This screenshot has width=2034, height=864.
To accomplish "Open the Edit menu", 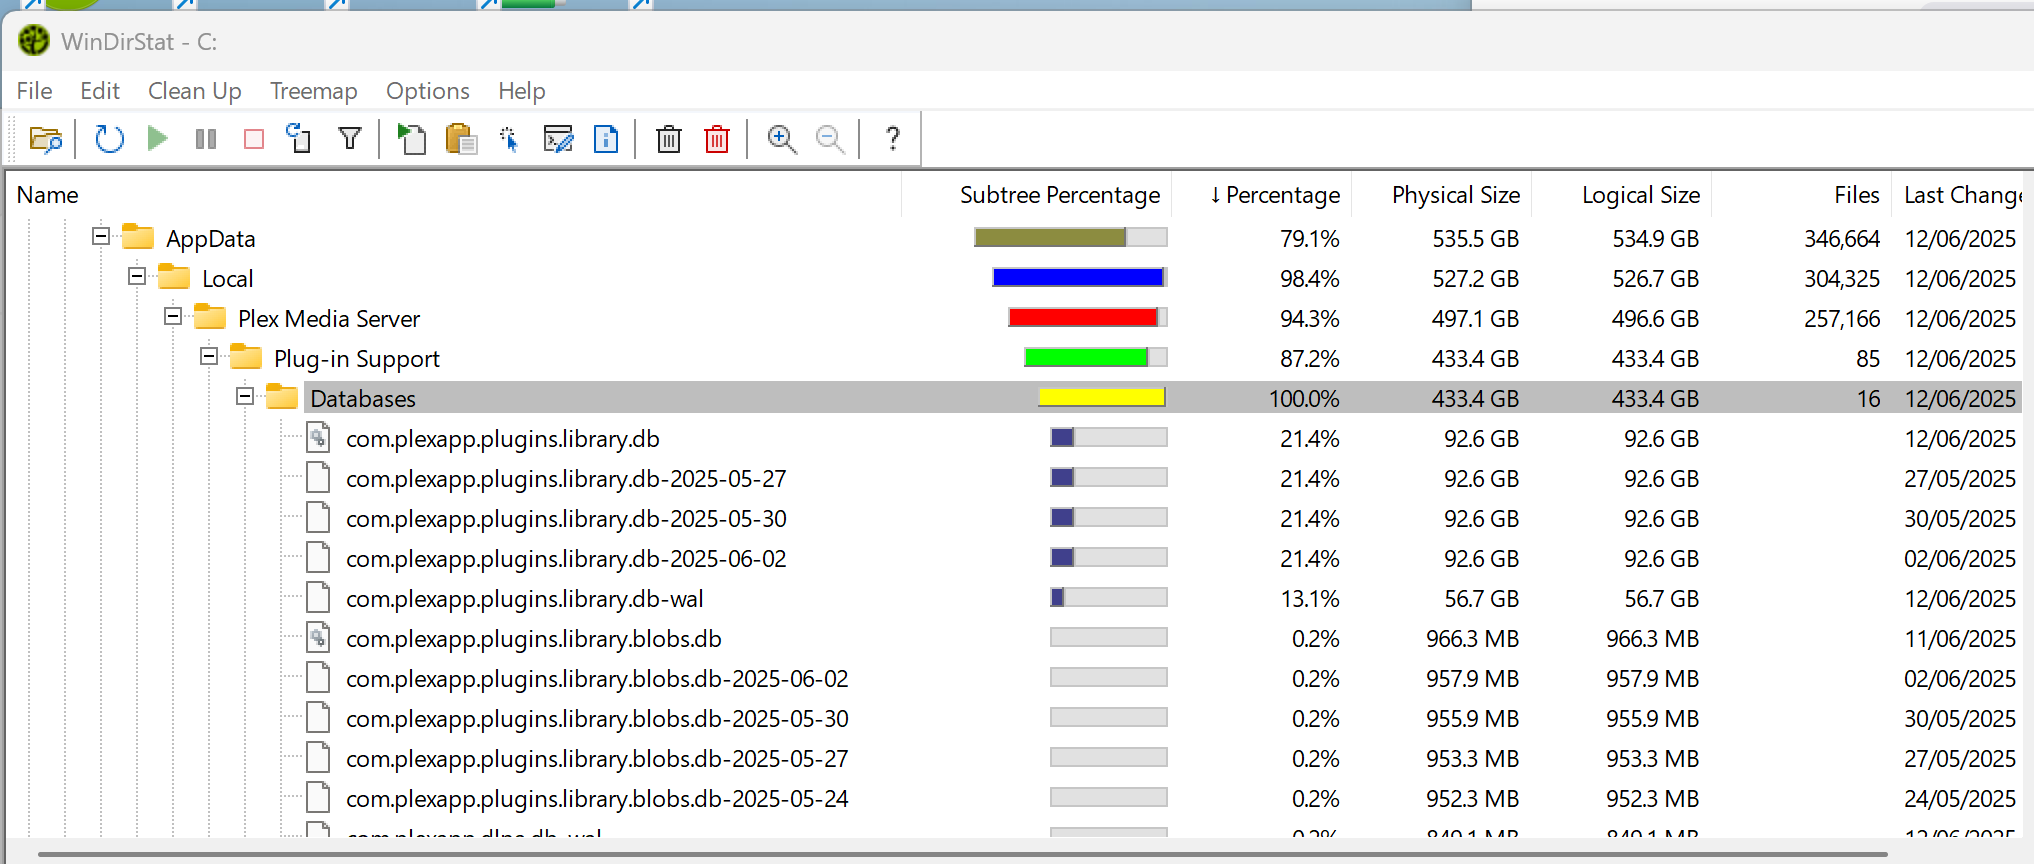I will (100, 91).
